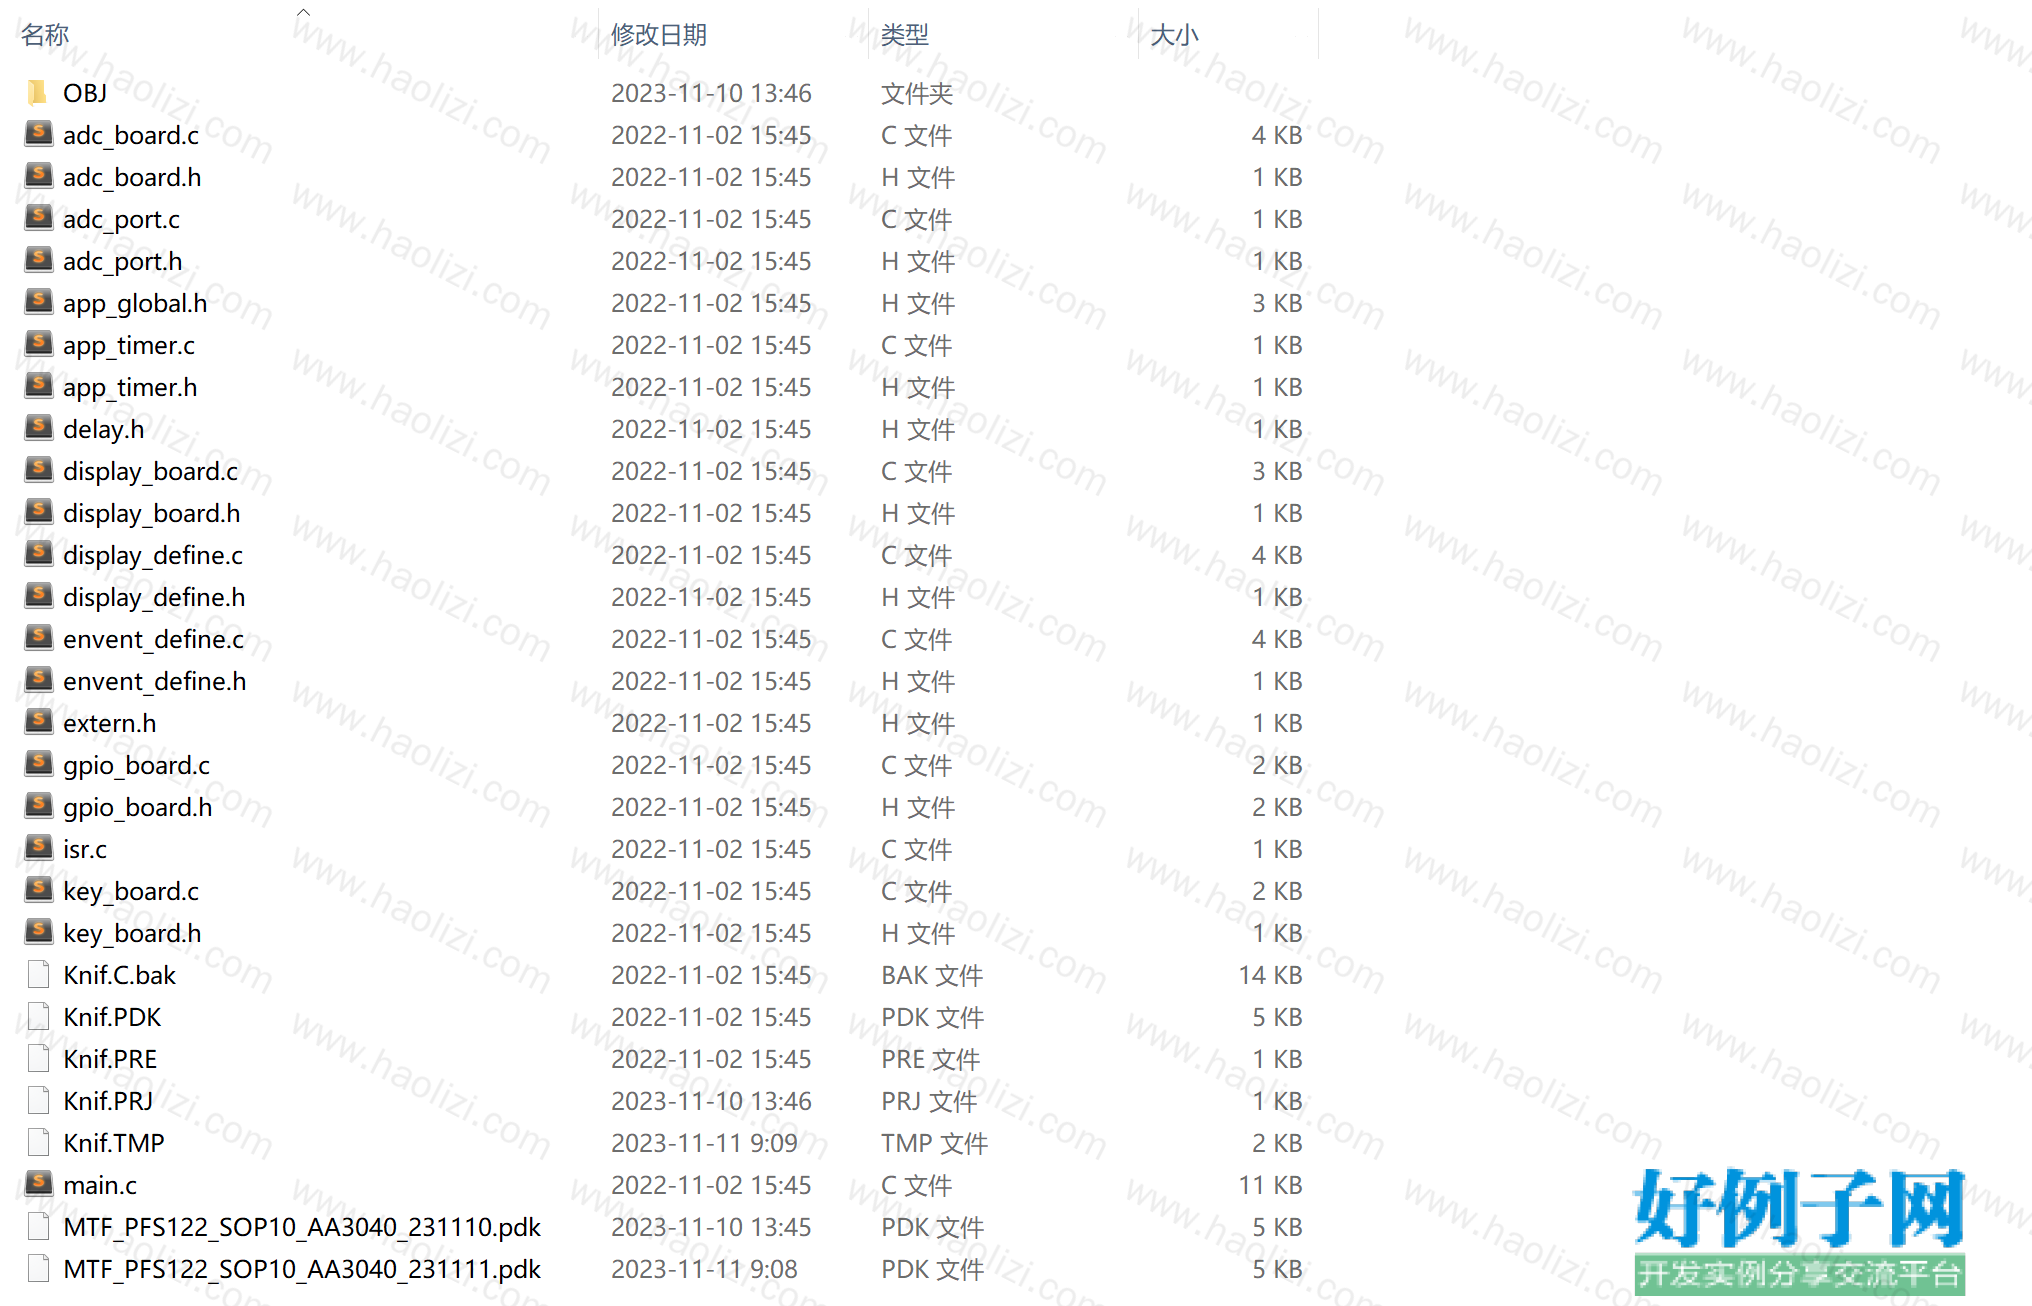Click the BAK 文件 type cell
This screenshot has width=2032, height=1306.
932,975
